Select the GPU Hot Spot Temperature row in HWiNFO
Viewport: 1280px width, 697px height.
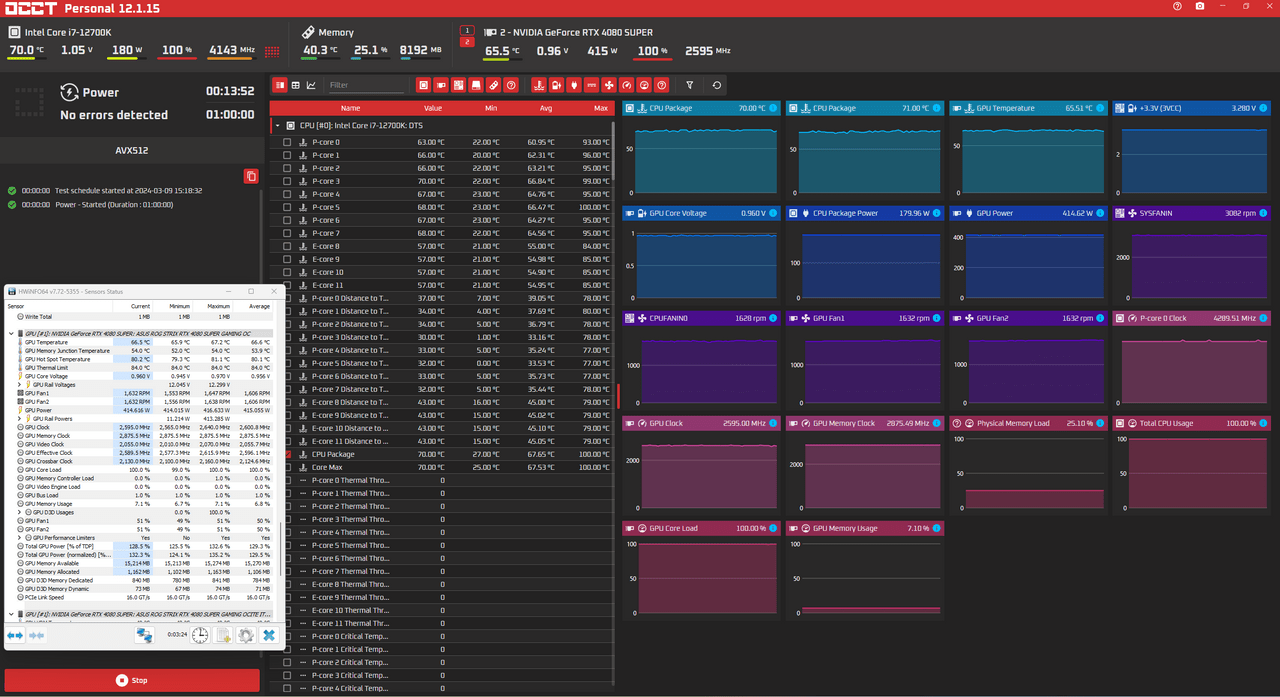140,360
